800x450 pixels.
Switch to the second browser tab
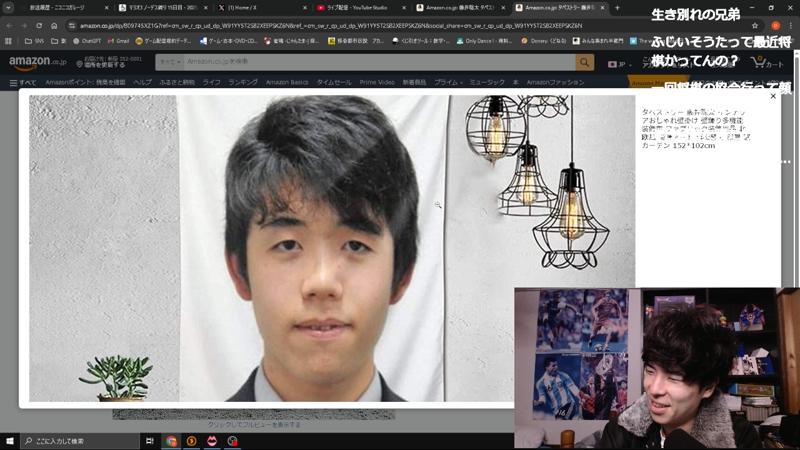163,8
